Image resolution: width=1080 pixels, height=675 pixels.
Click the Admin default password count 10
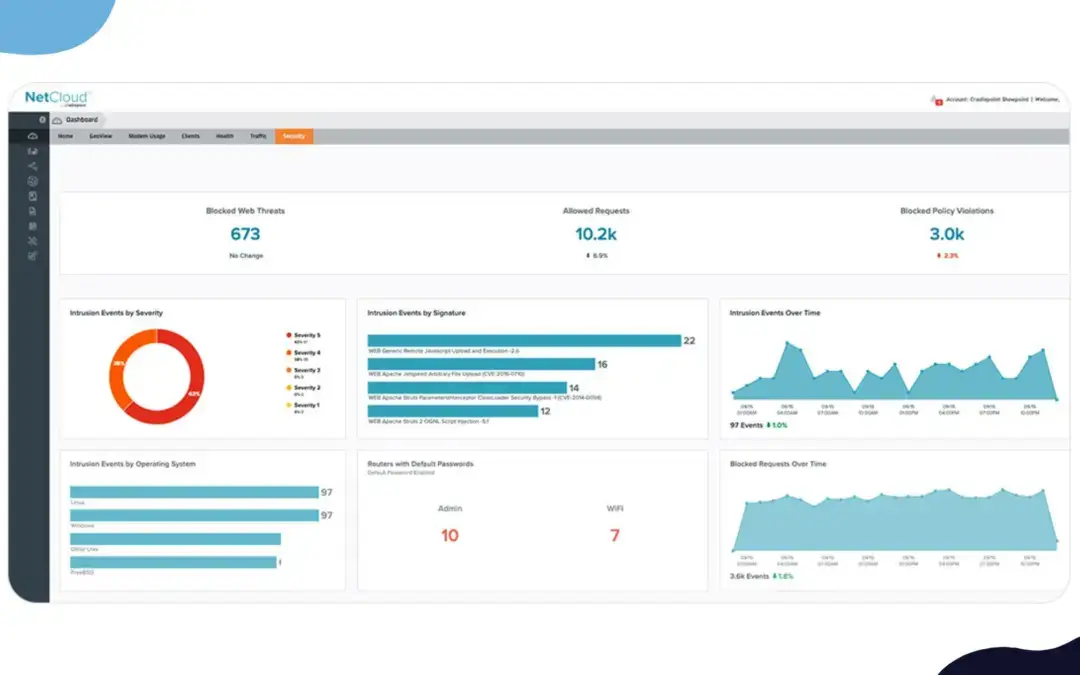coord(450,535)
